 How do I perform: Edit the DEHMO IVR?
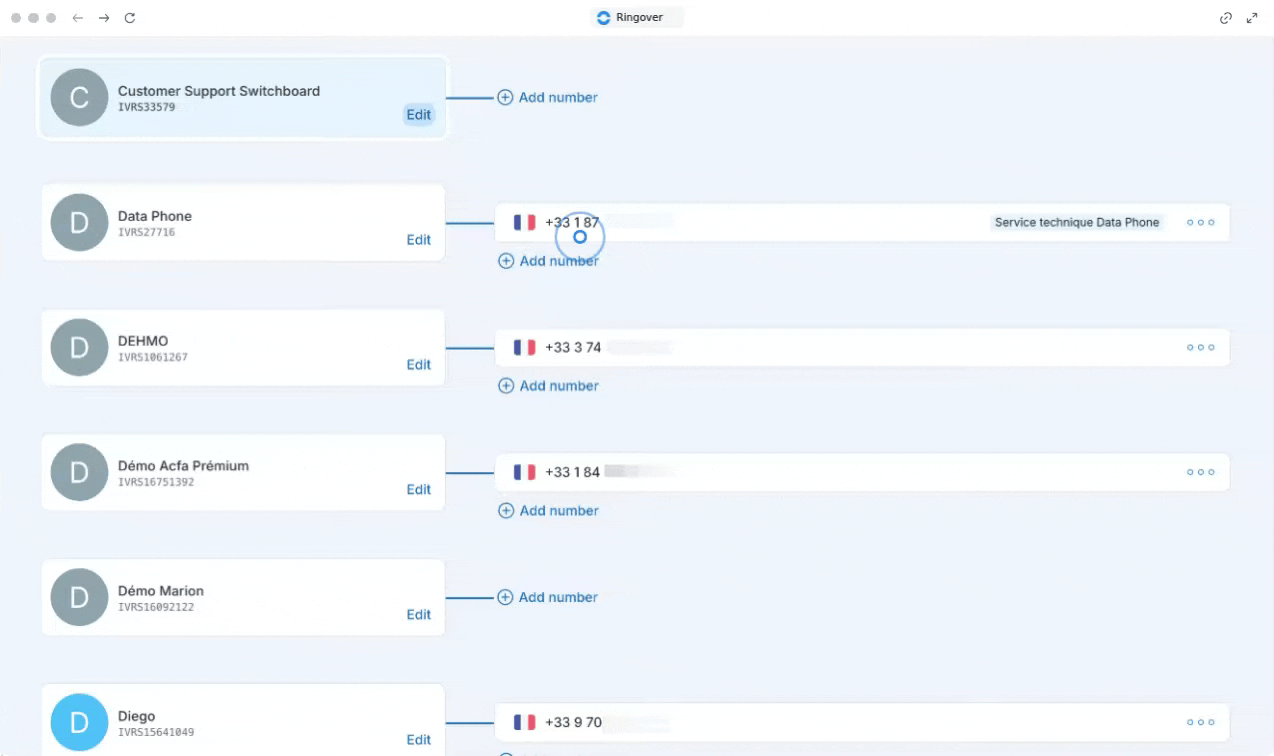419,365
